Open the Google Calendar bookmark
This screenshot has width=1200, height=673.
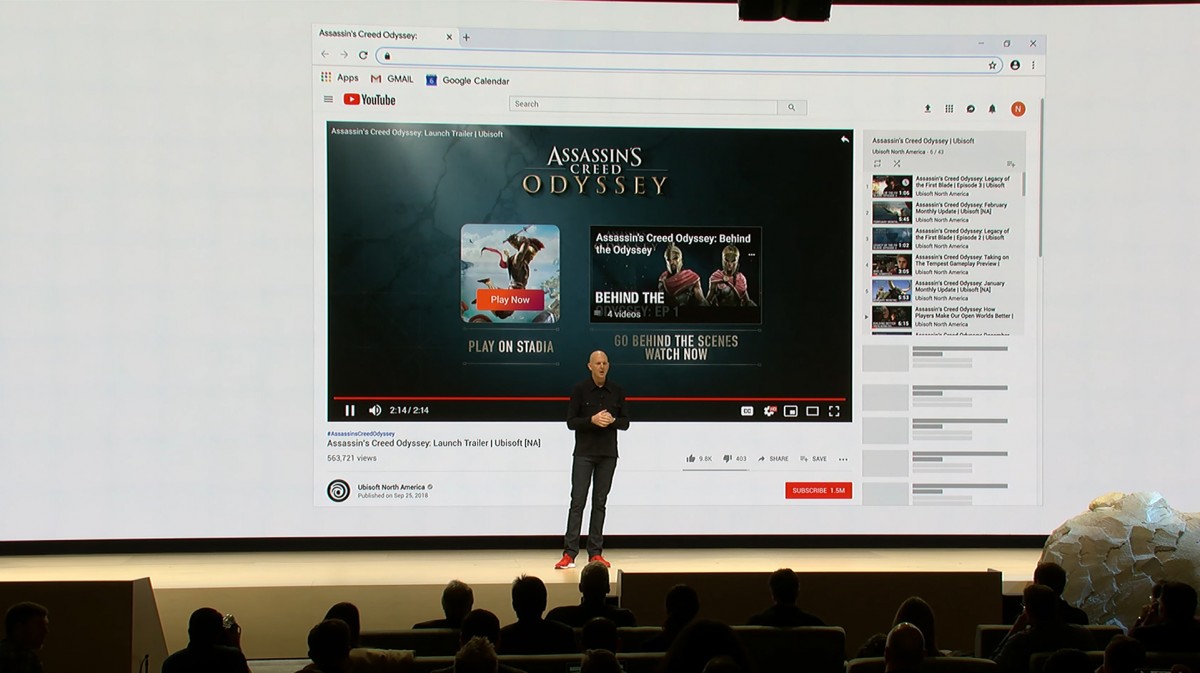coord(468,80)
